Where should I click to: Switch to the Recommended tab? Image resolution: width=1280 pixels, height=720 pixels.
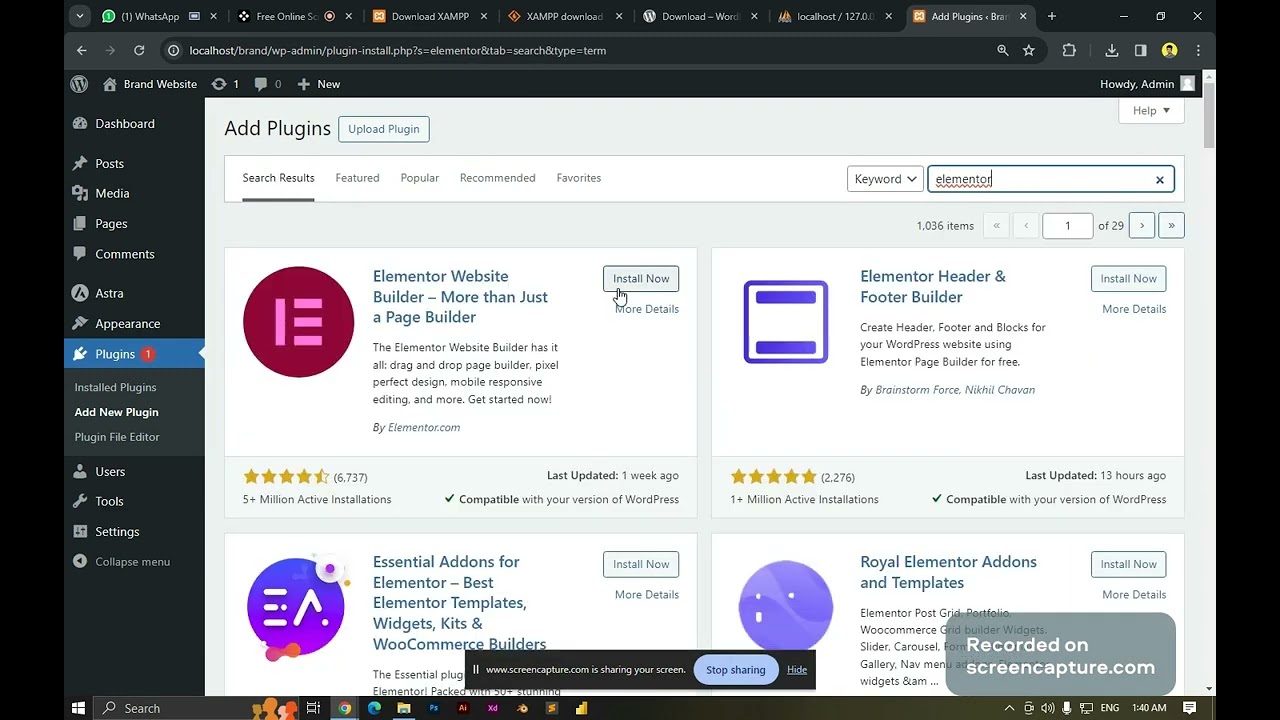click(x=497, y=178)
